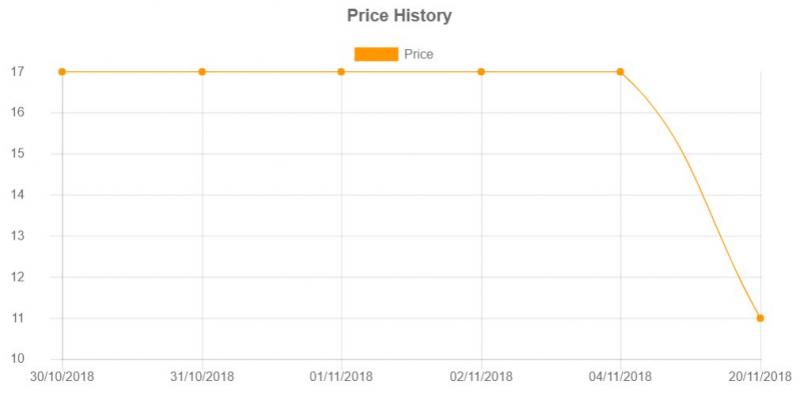Select the data point at 30/10/2018

point(62,71)
